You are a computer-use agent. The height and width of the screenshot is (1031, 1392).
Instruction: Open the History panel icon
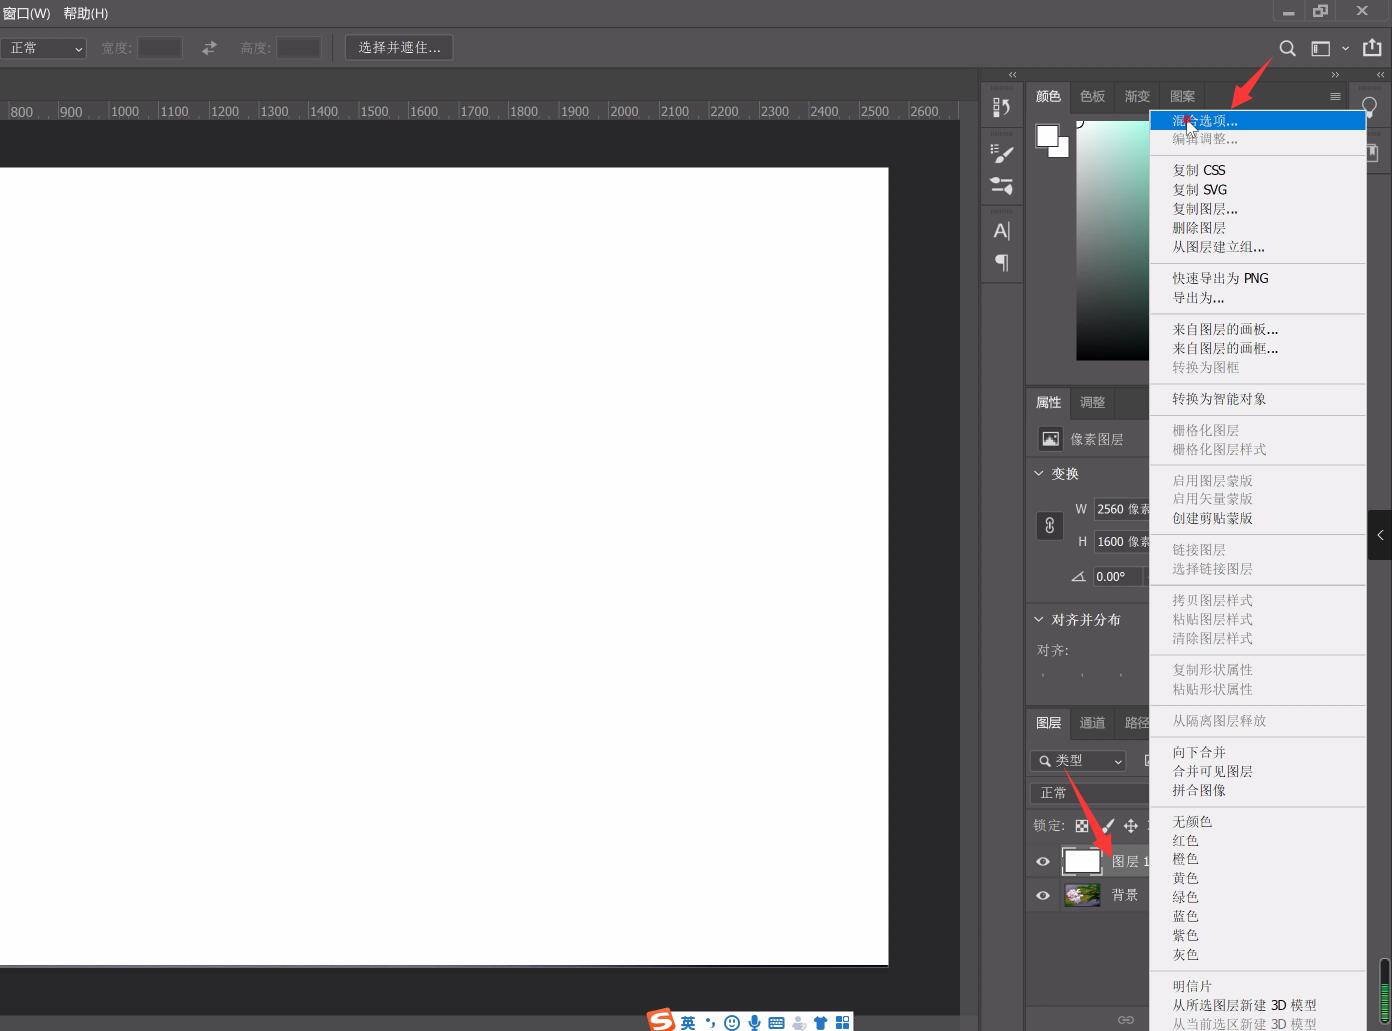coord(1001,107)
